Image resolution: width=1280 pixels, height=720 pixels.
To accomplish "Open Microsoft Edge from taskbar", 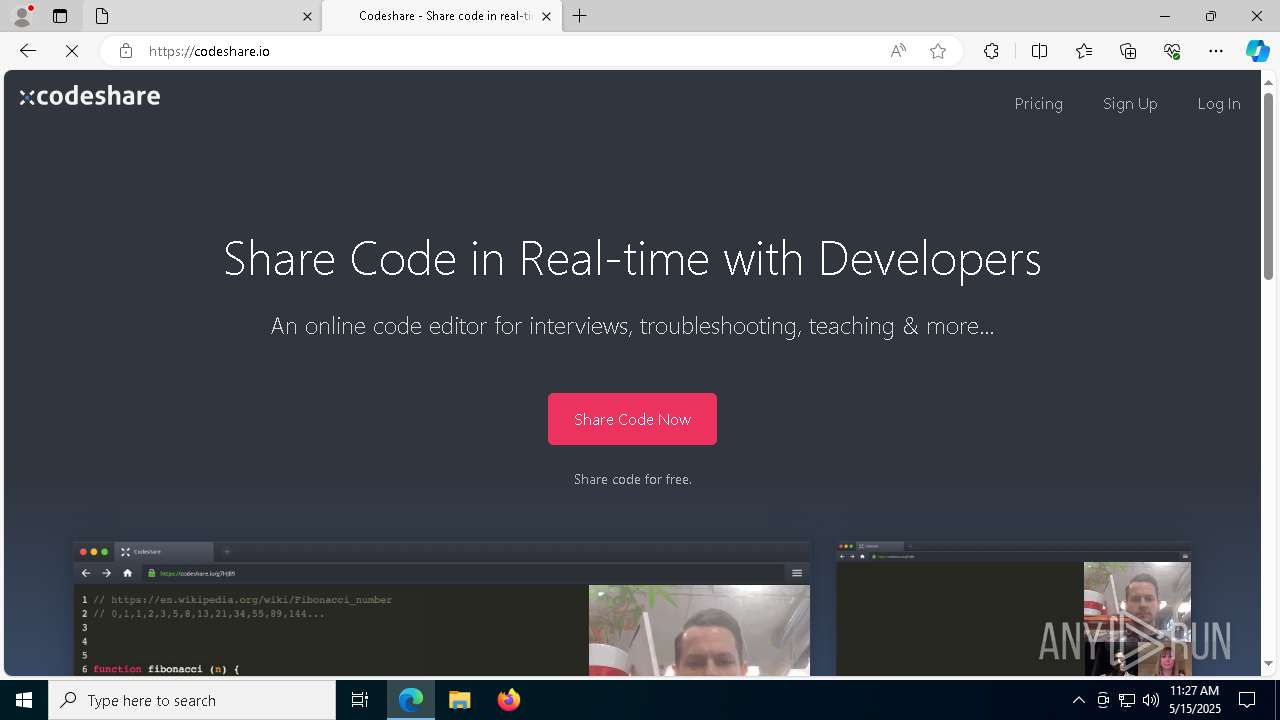I will coord(411,700).
